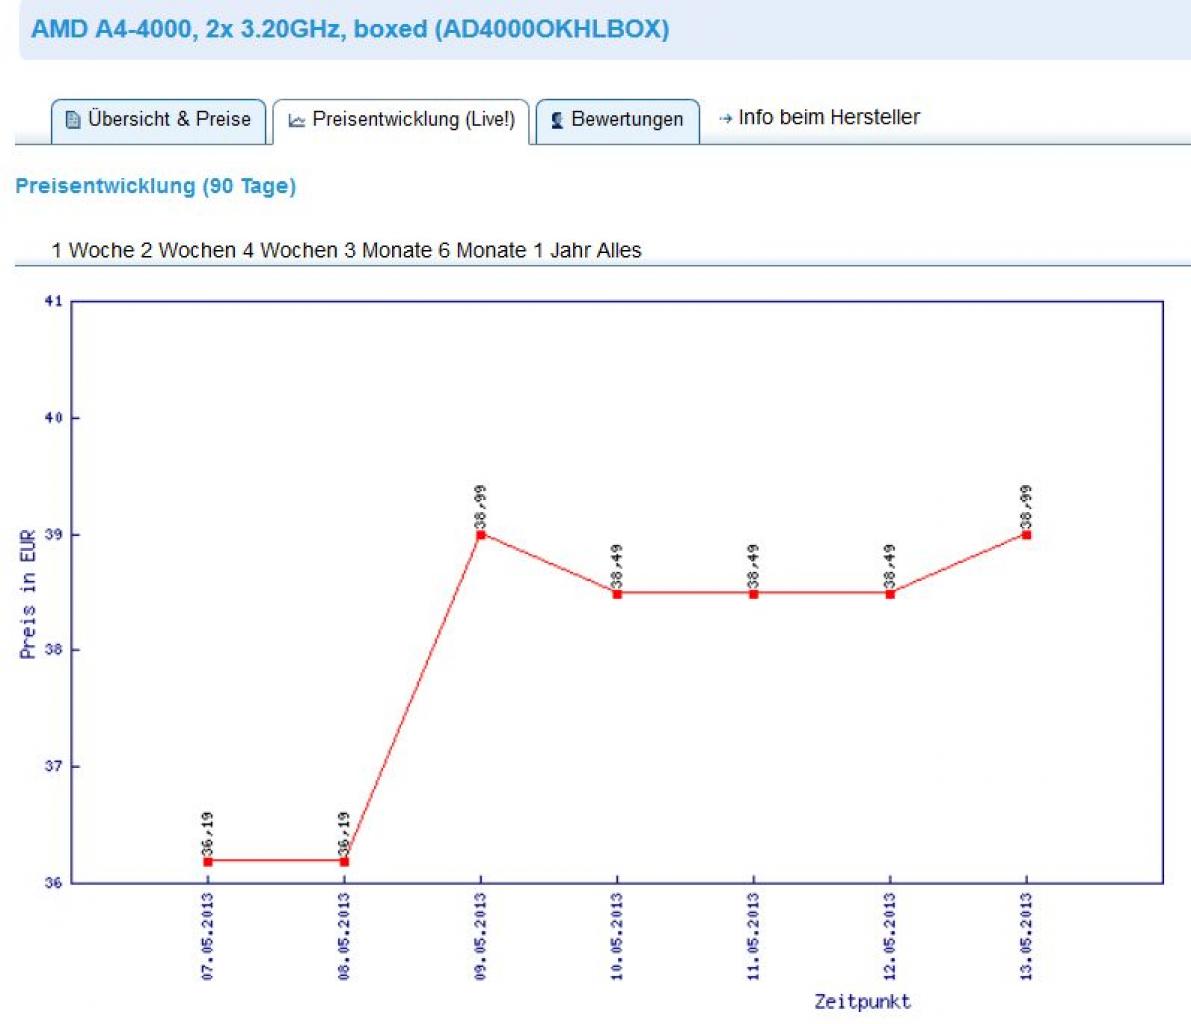Click the 07.05.2013 date axis label
Viewport: 1191px width, 1024px height.
(207, 936)
